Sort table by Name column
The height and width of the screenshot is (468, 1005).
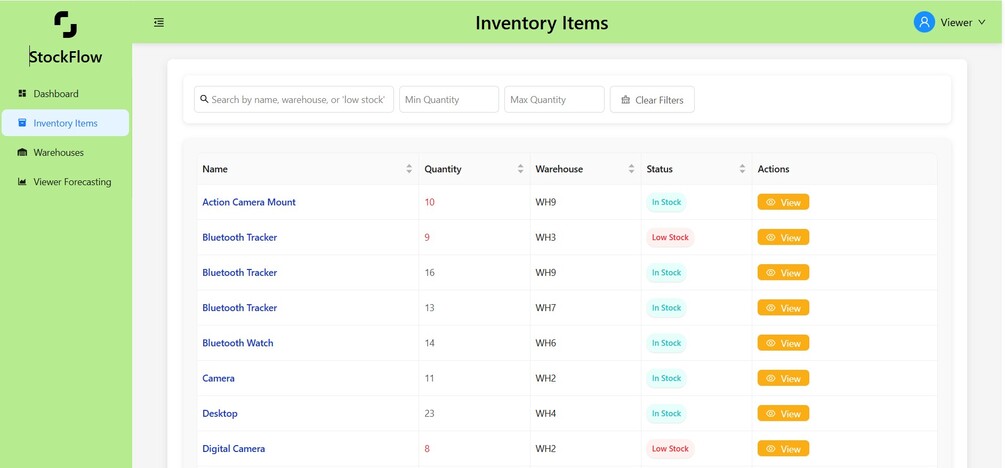click(x=408, y=169)
